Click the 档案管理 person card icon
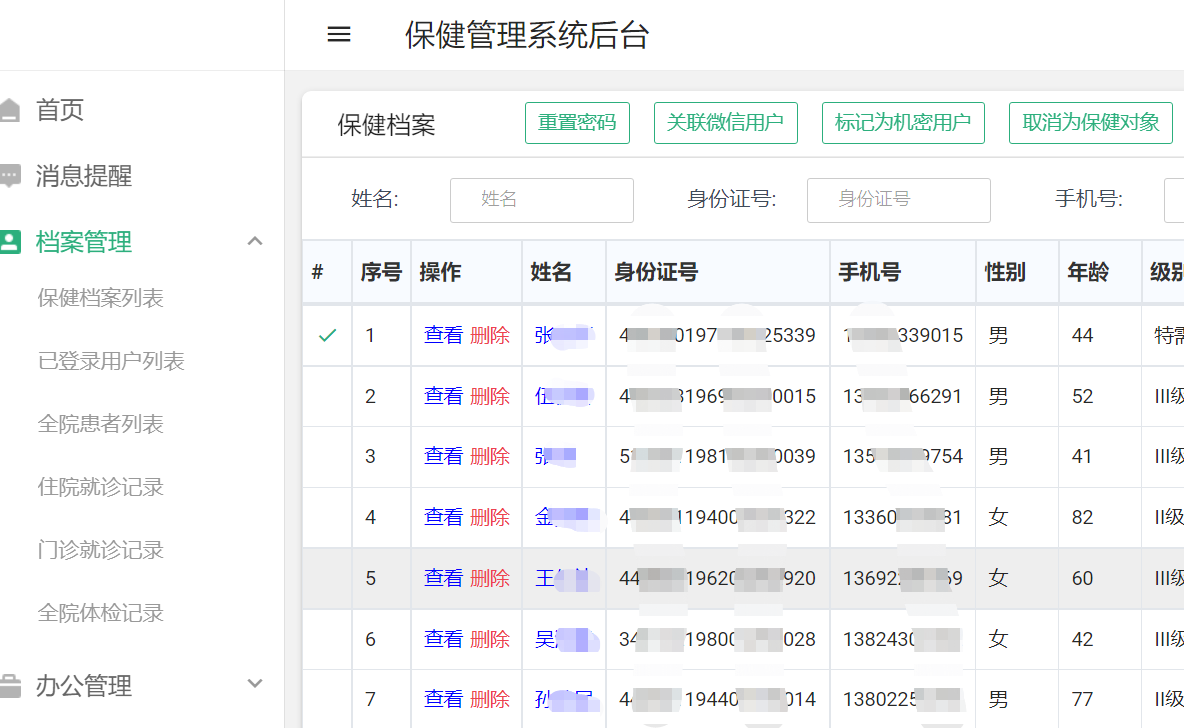 click(10, 242)
